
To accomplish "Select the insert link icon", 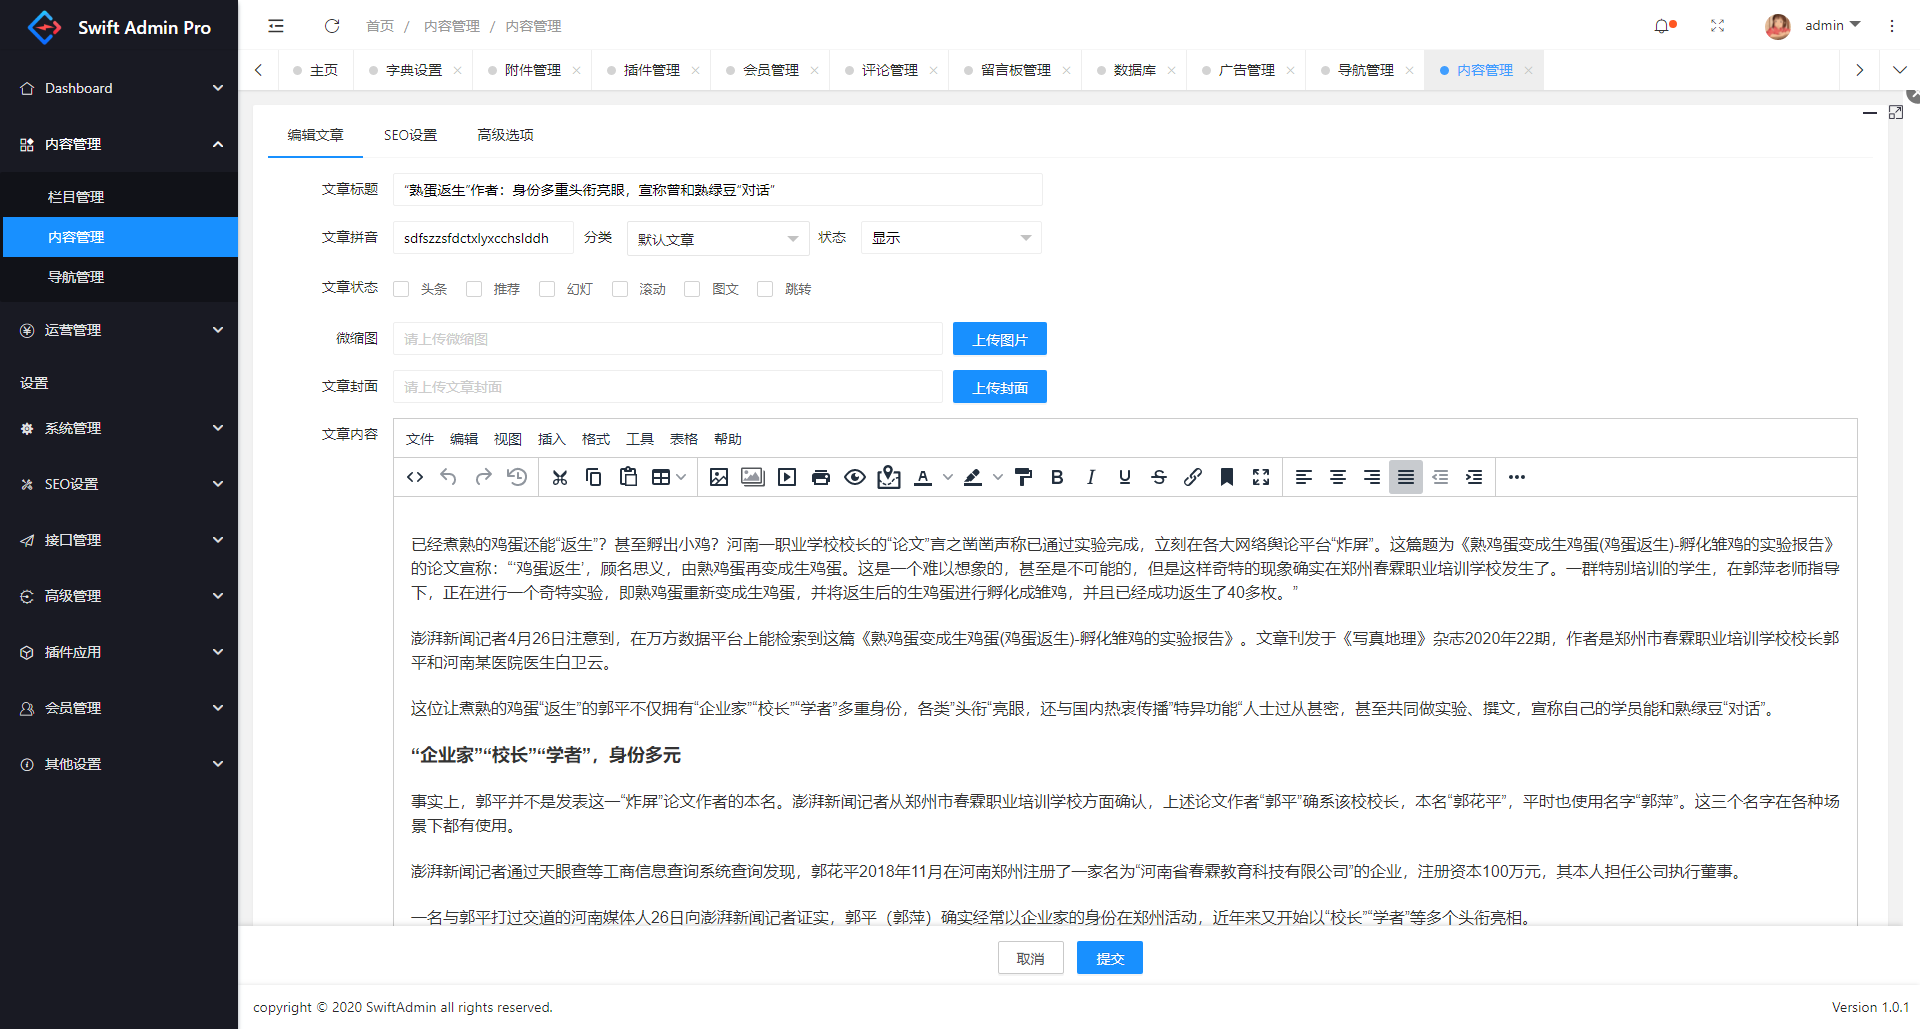I will click(x=1192, y=477).
